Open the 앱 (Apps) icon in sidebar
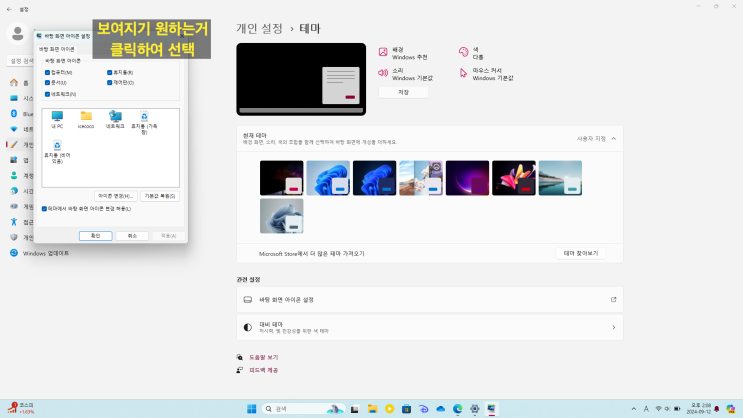Viewport: 743px width, 418px height. pyautogui.click(x=14, y=160)
